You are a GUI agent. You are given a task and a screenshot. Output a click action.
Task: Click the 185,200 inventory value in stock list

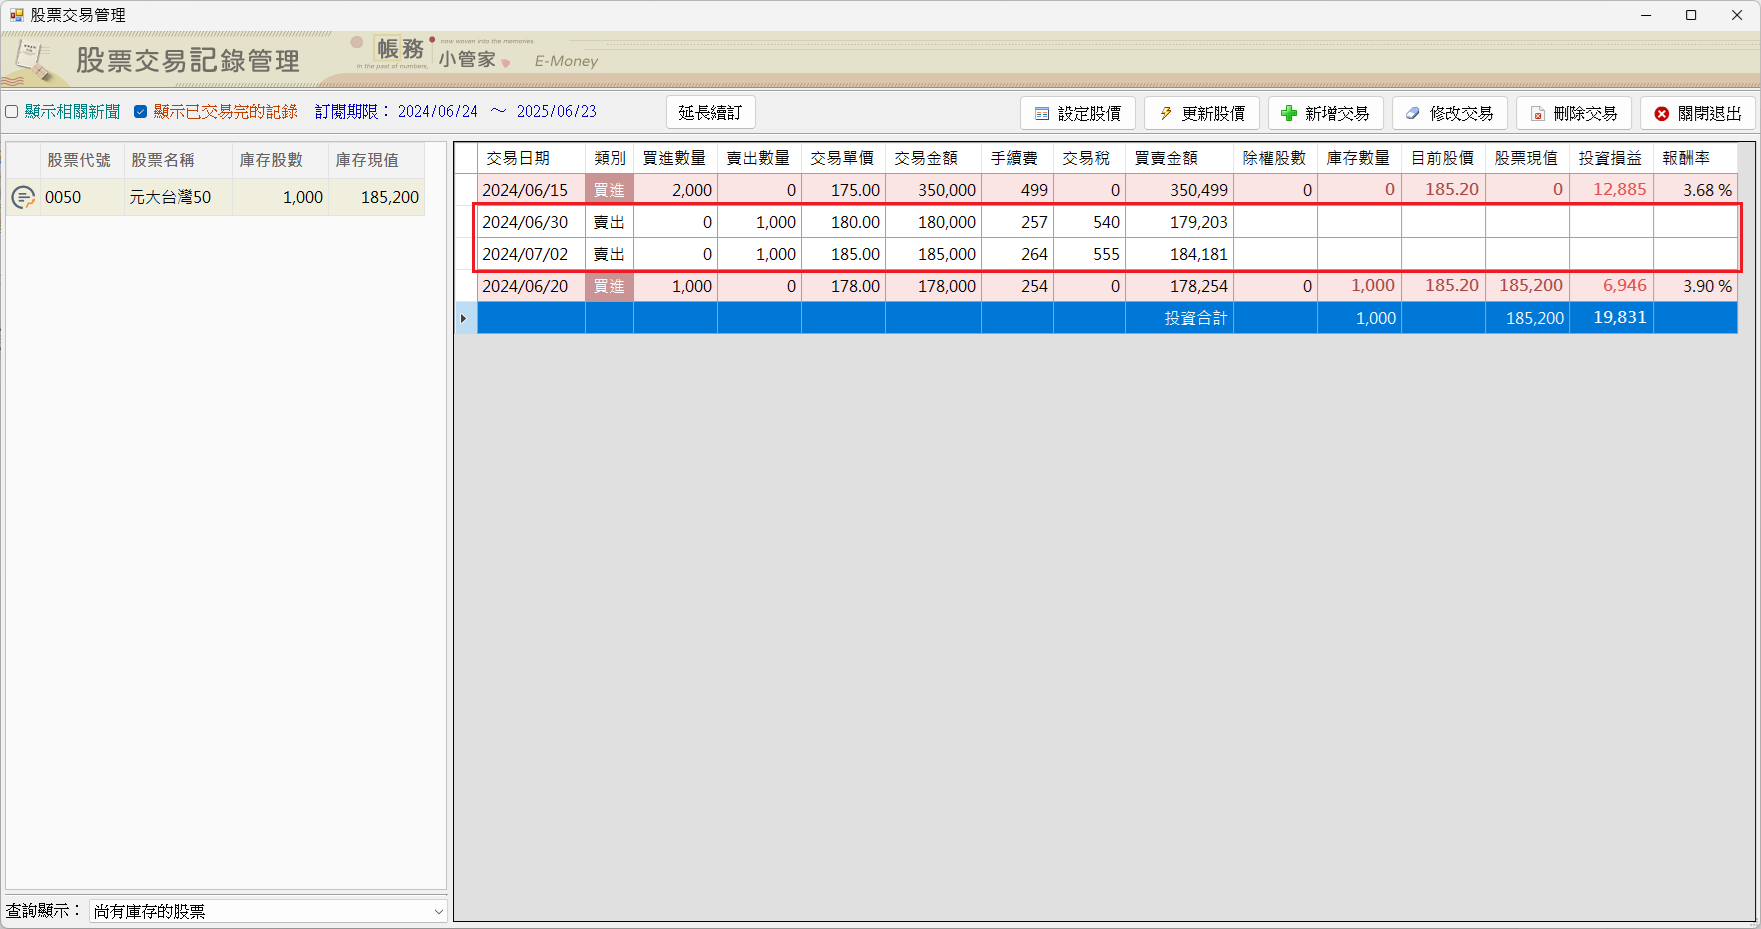coord(376,197)
